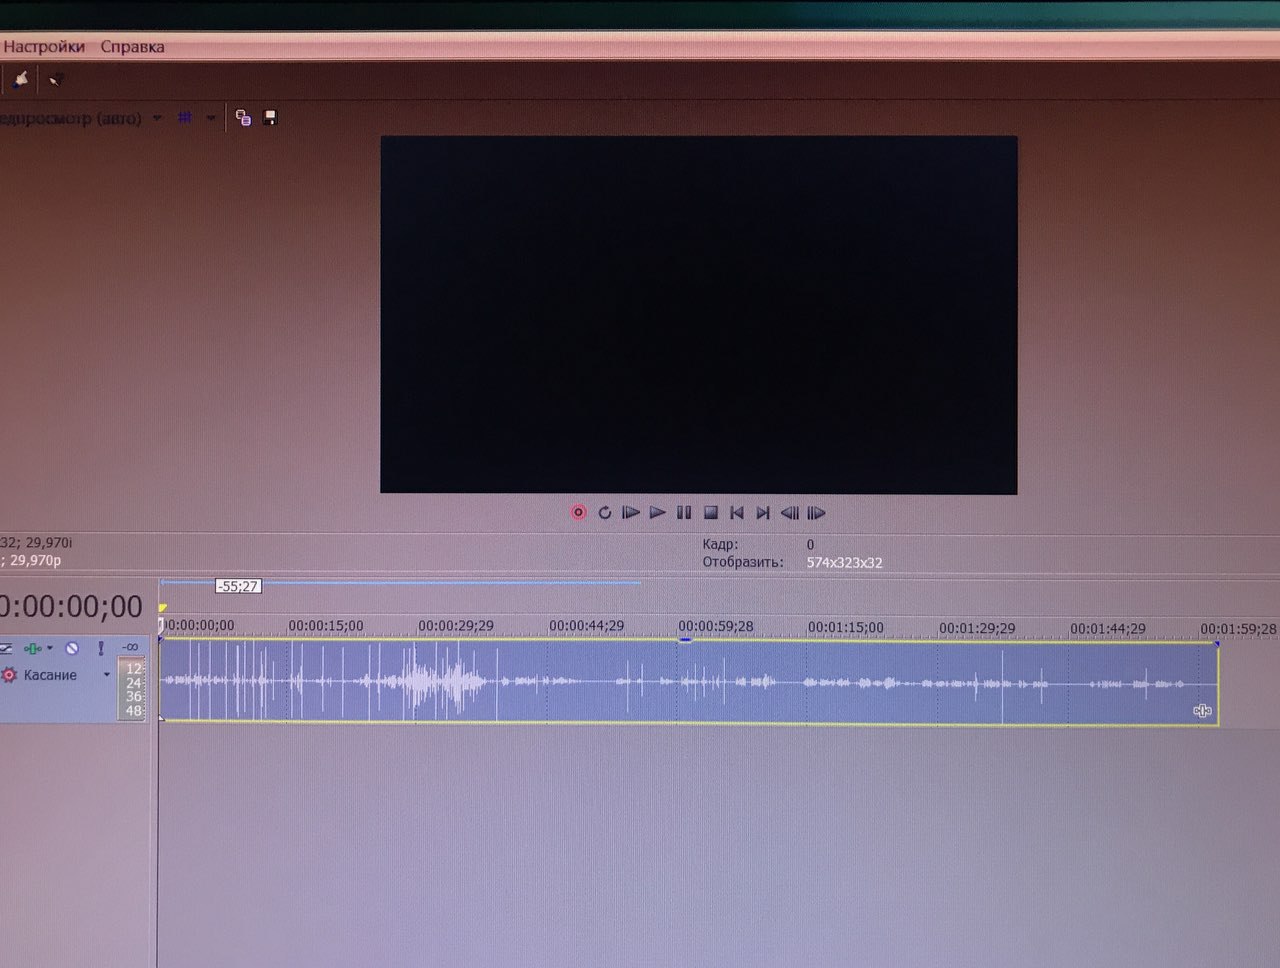
Task: Click the track envelope curve icon
Action: pyautogui.click(x=6, y=649)
